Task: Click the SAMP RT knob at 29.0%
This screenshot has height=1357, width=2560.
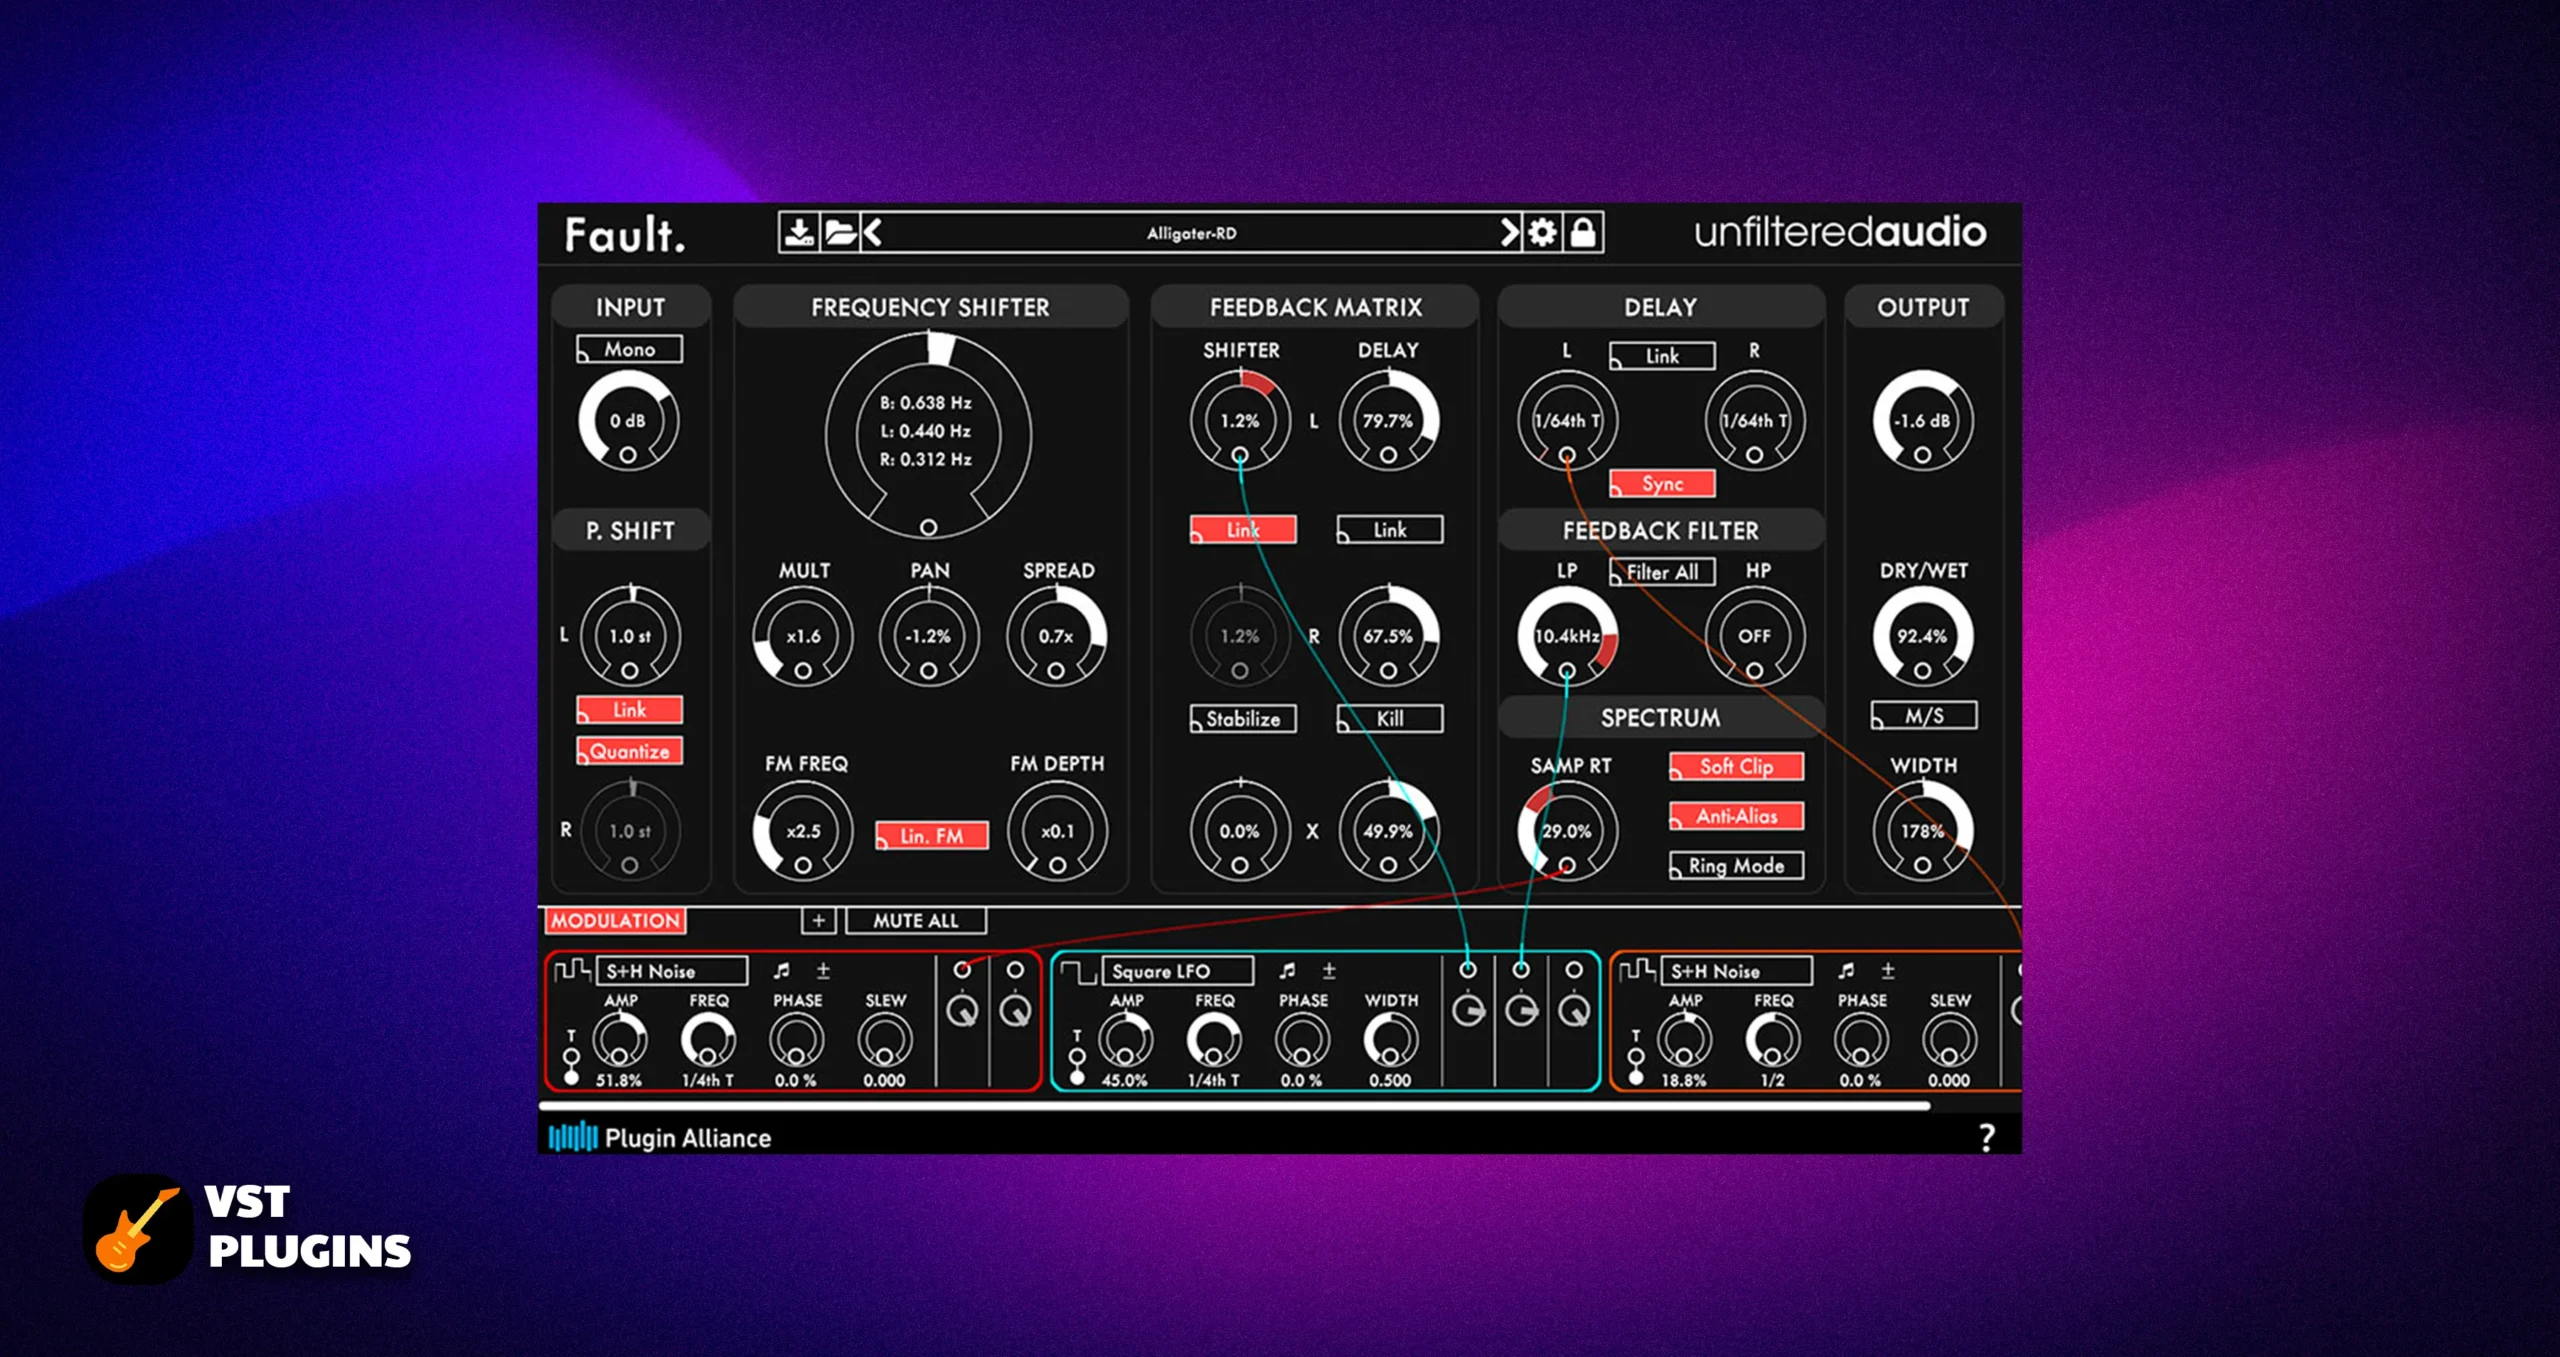Action: (x=1567, y=831)
